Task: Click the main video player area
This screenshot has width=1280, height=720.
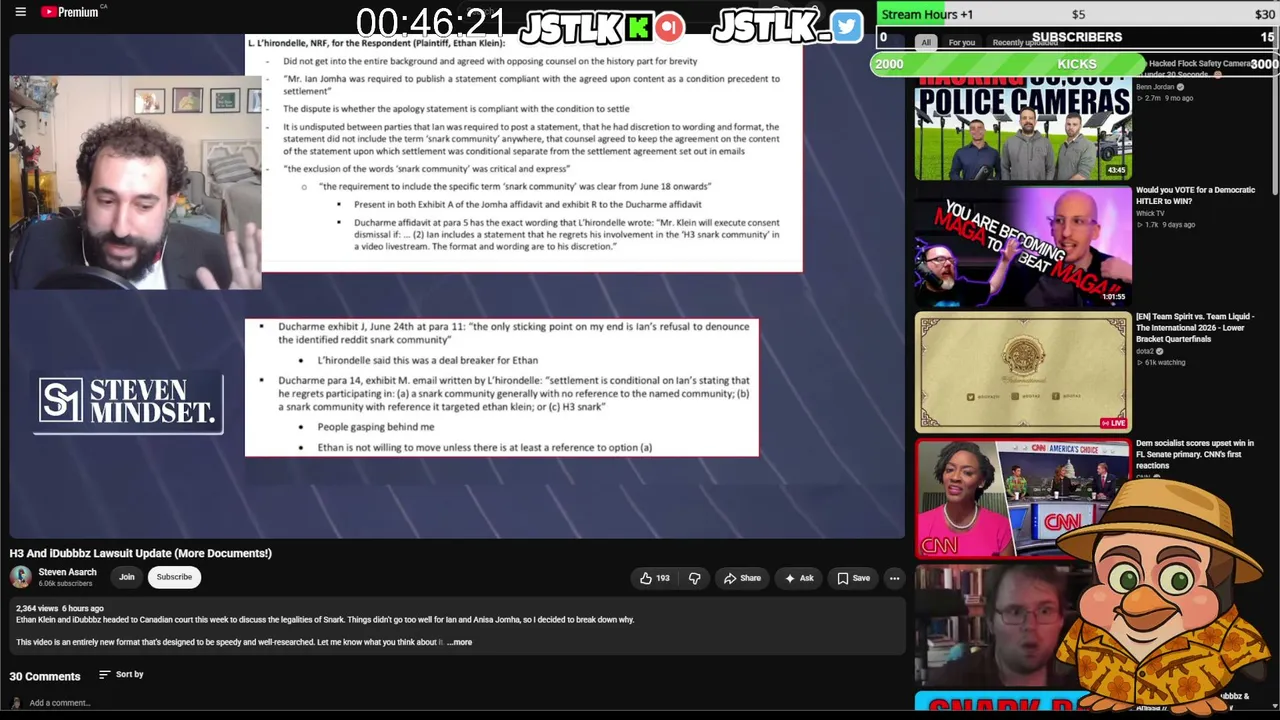Action: pos(458,285)
